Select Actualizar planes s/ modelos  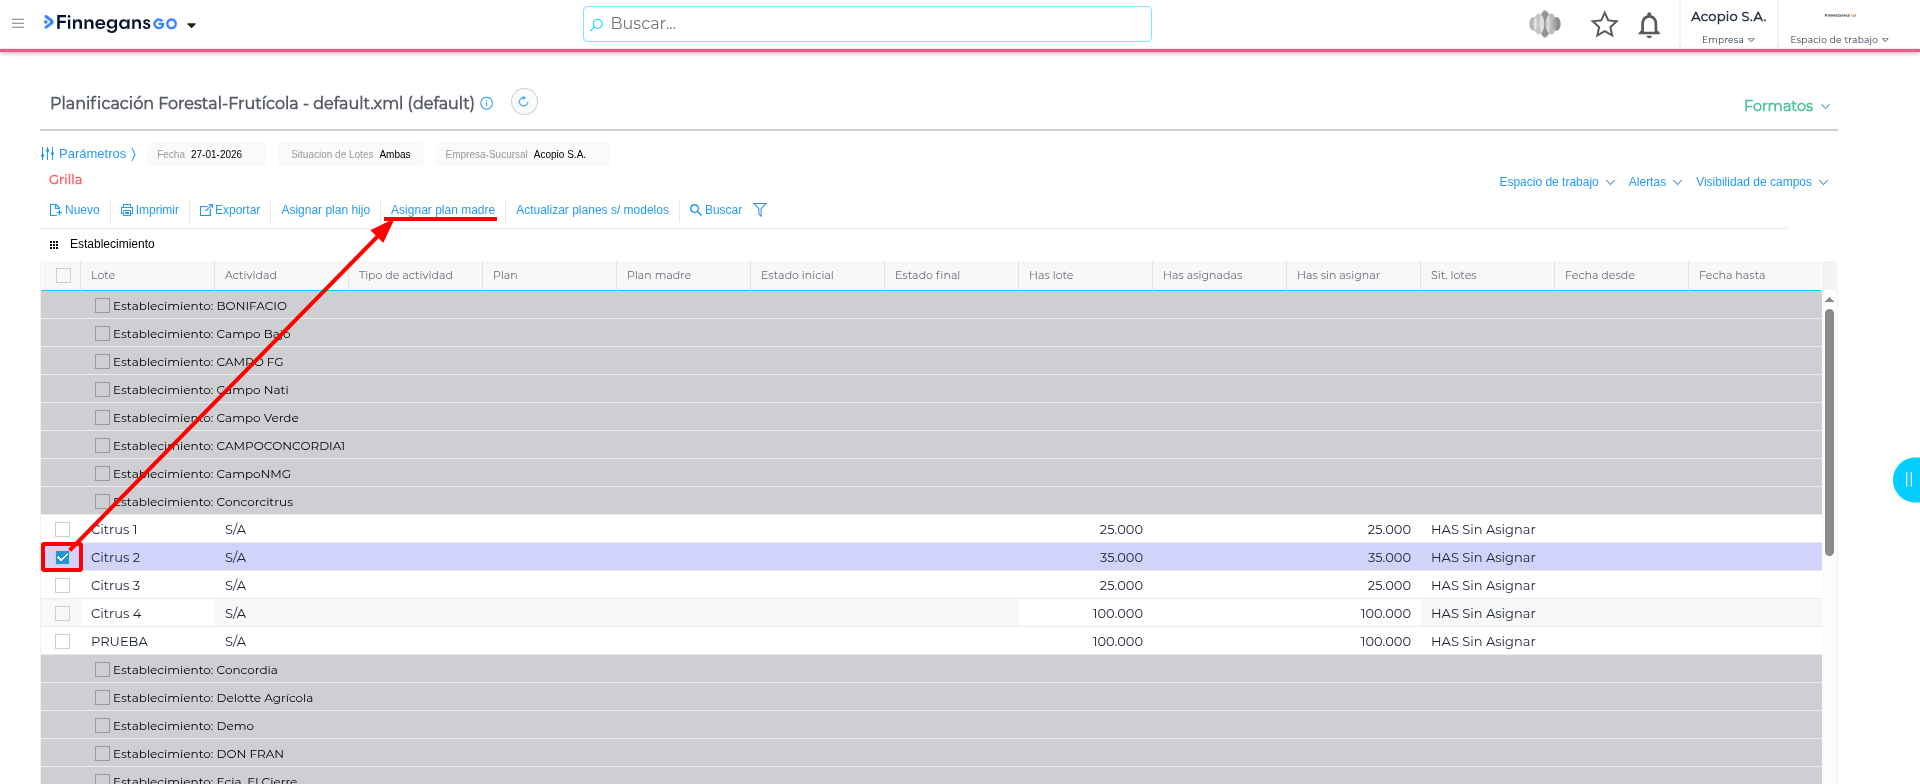(592, 210)
